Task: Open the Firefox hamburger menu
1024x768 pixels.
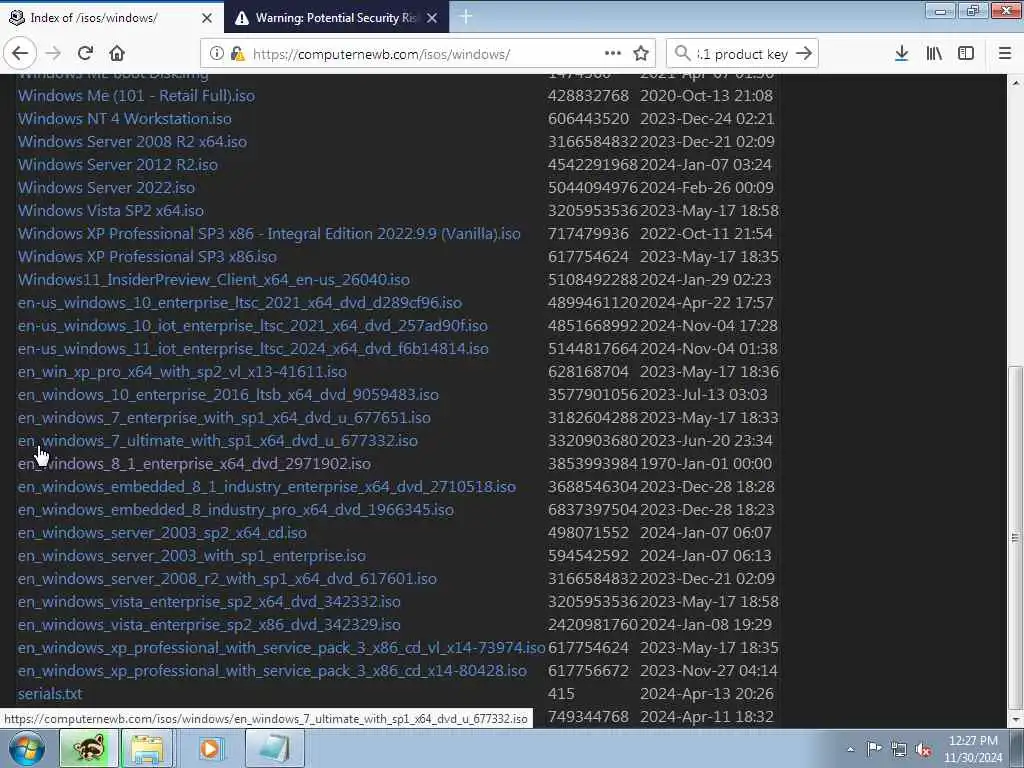Action: (1005, 53)
